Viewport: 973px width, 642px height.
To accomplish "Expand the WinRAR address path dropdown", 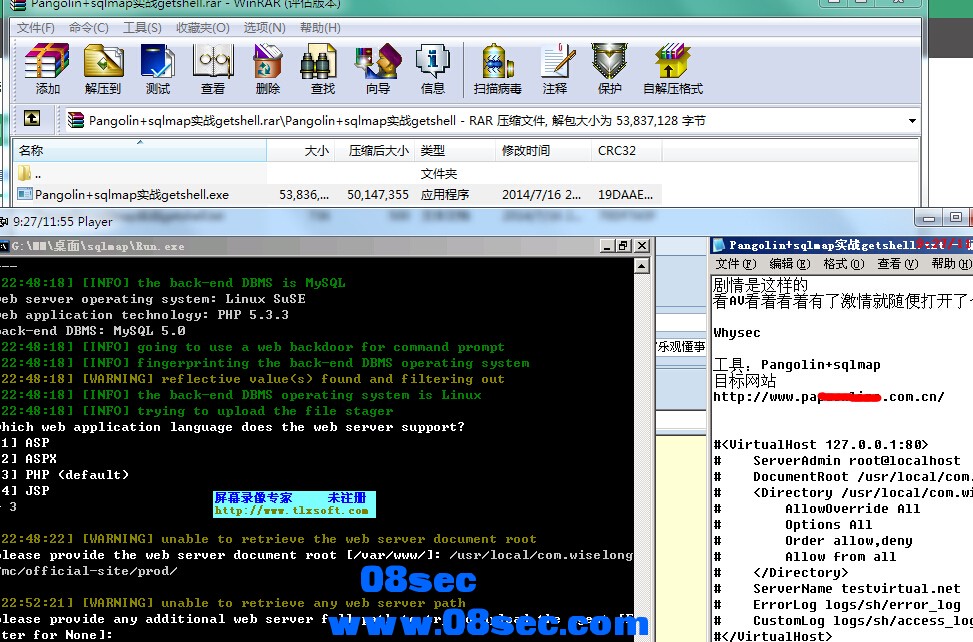I will click(x=912, y=120).
